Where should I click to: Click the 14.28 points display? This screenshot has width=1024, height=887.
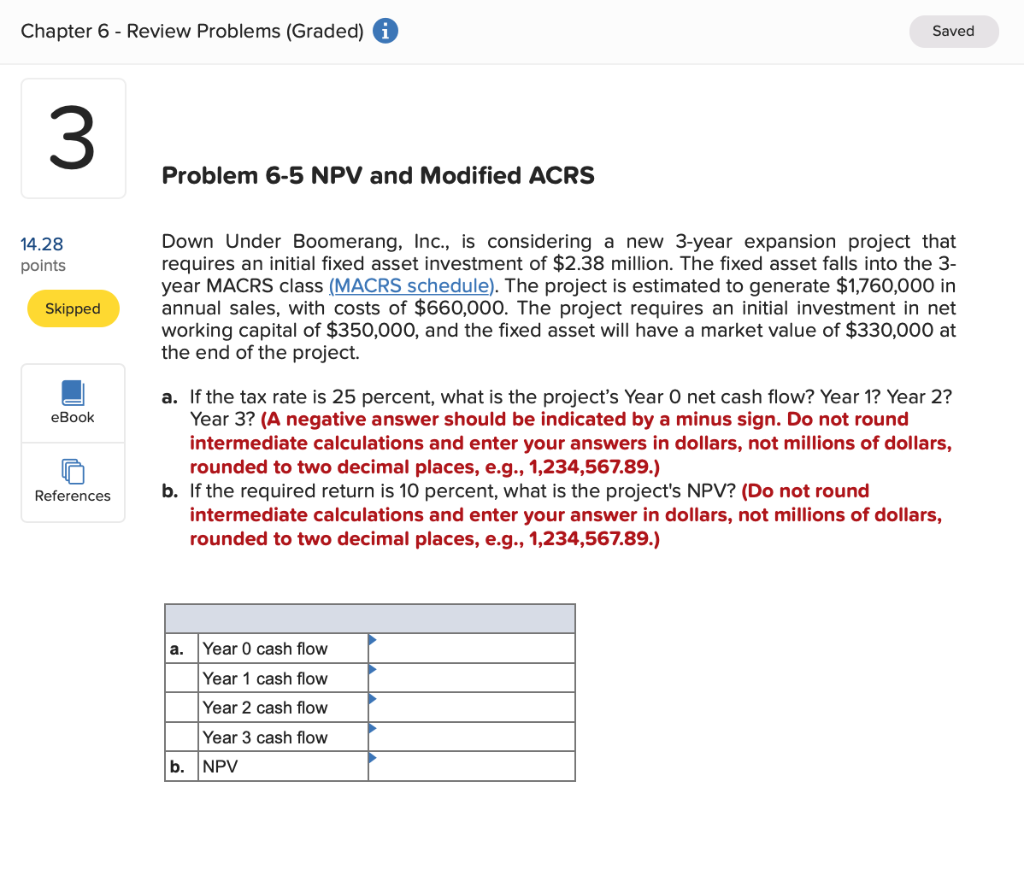click(x=40, y=244)
